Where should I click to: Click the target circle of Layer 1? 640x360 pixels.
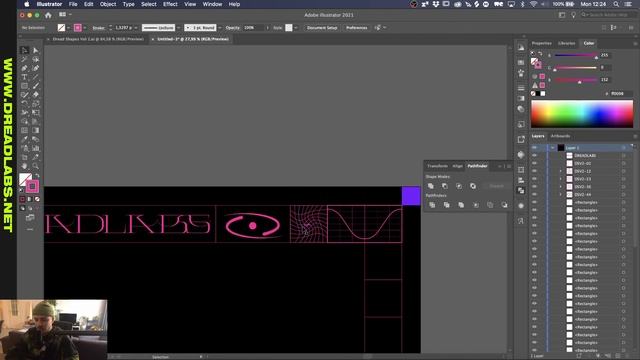tap(624, 148)
